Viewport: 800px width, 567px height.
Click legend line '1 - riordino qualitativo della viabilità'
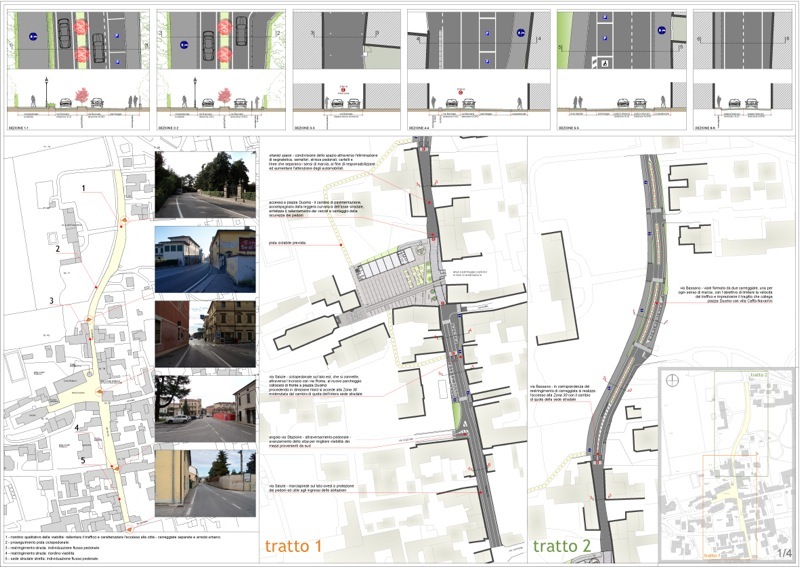(113, 537)
